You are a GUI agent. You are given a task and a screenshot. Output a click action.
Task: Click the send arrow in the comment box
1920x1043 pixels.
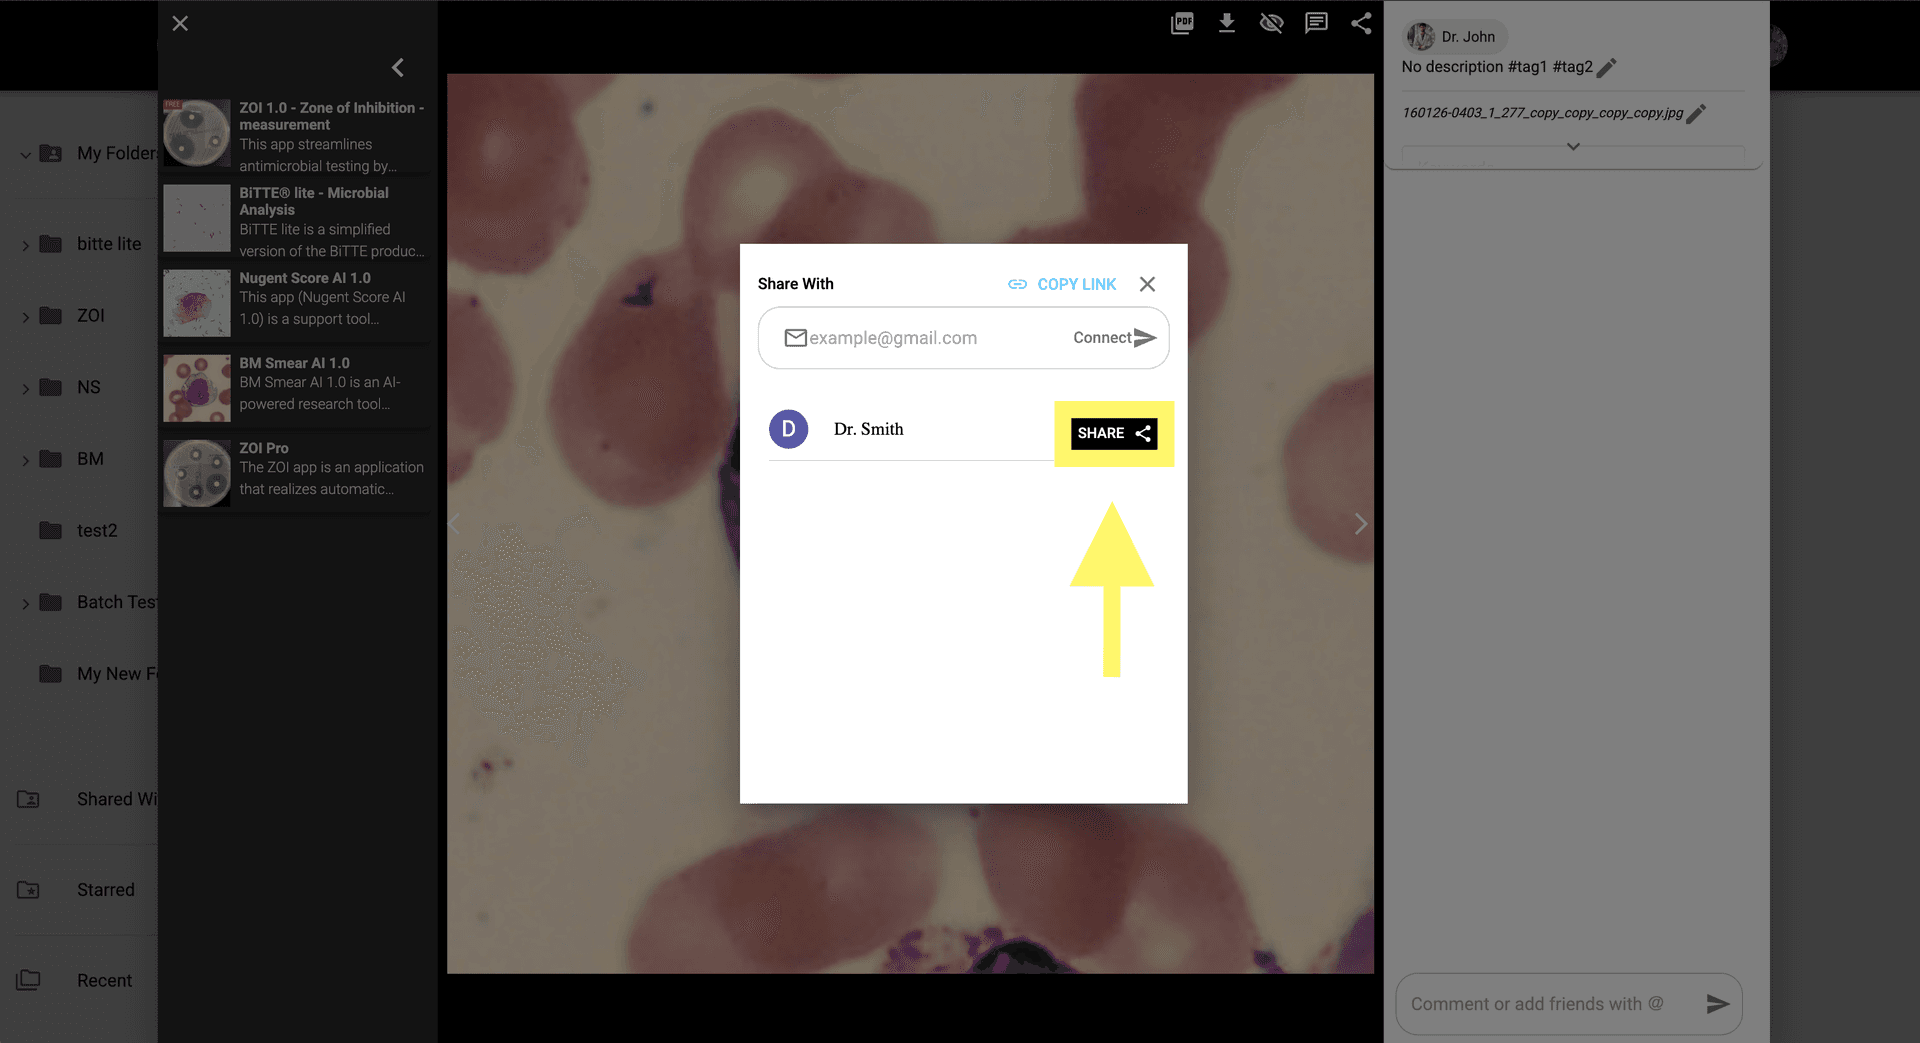[1717, 1003]
